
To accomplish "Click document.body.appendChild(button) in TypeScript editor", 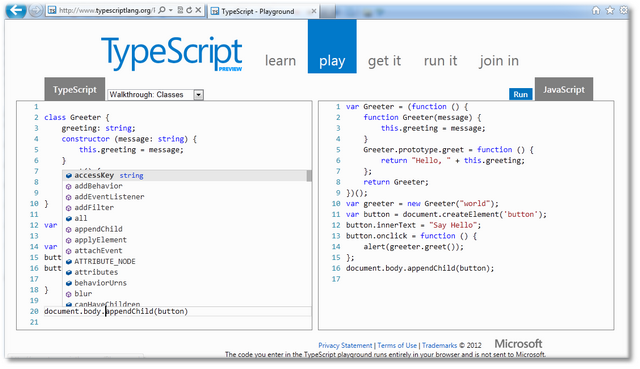I will pyautogui.click(x=116, y=311).
